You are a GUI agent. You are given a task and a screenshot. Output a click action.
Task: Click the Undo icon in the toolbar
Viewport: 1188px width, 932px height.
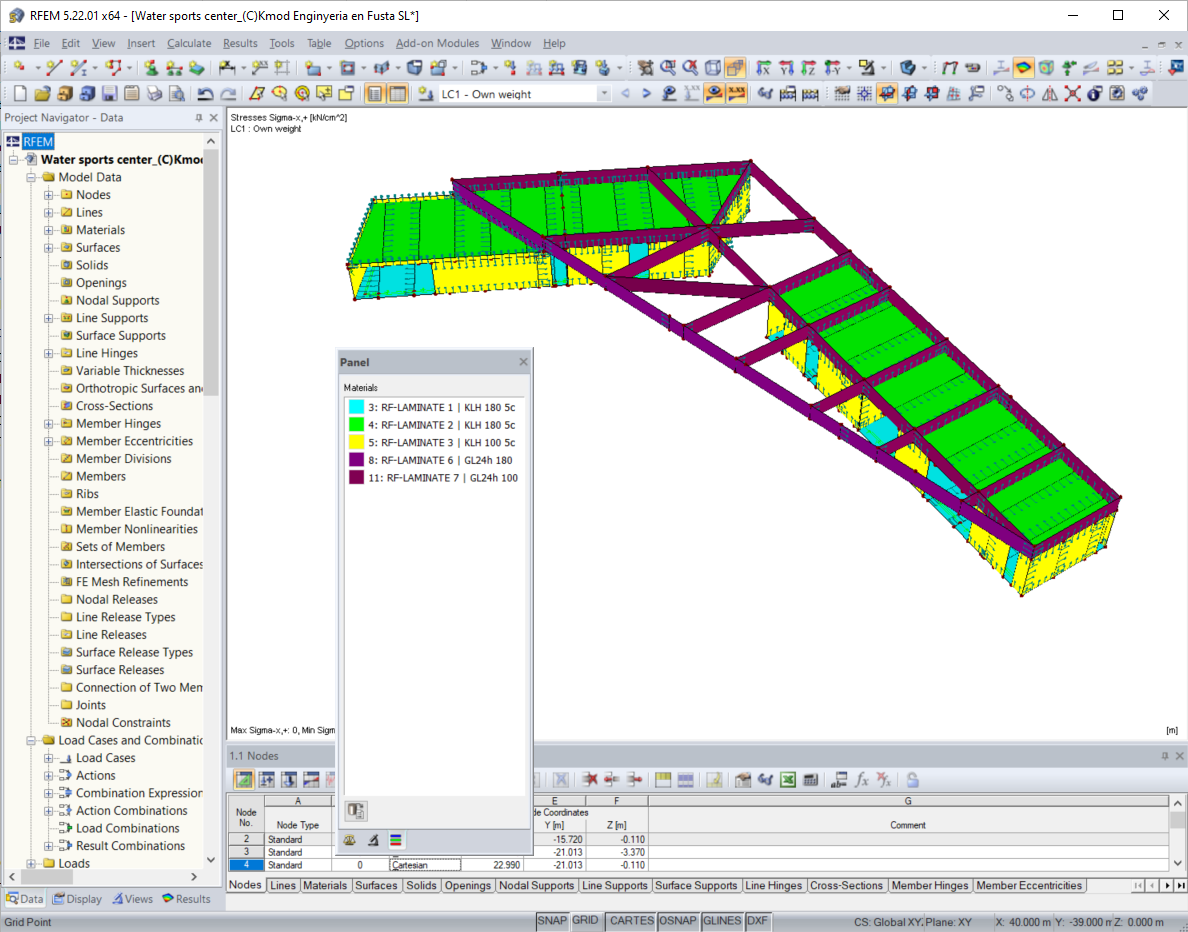(x=207, y=93)
